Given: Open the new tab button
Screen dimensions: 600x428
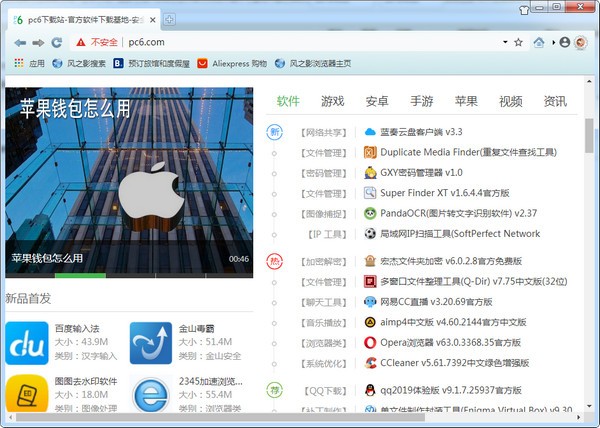Looking at the screenshot, I should (x=169, y=19).
